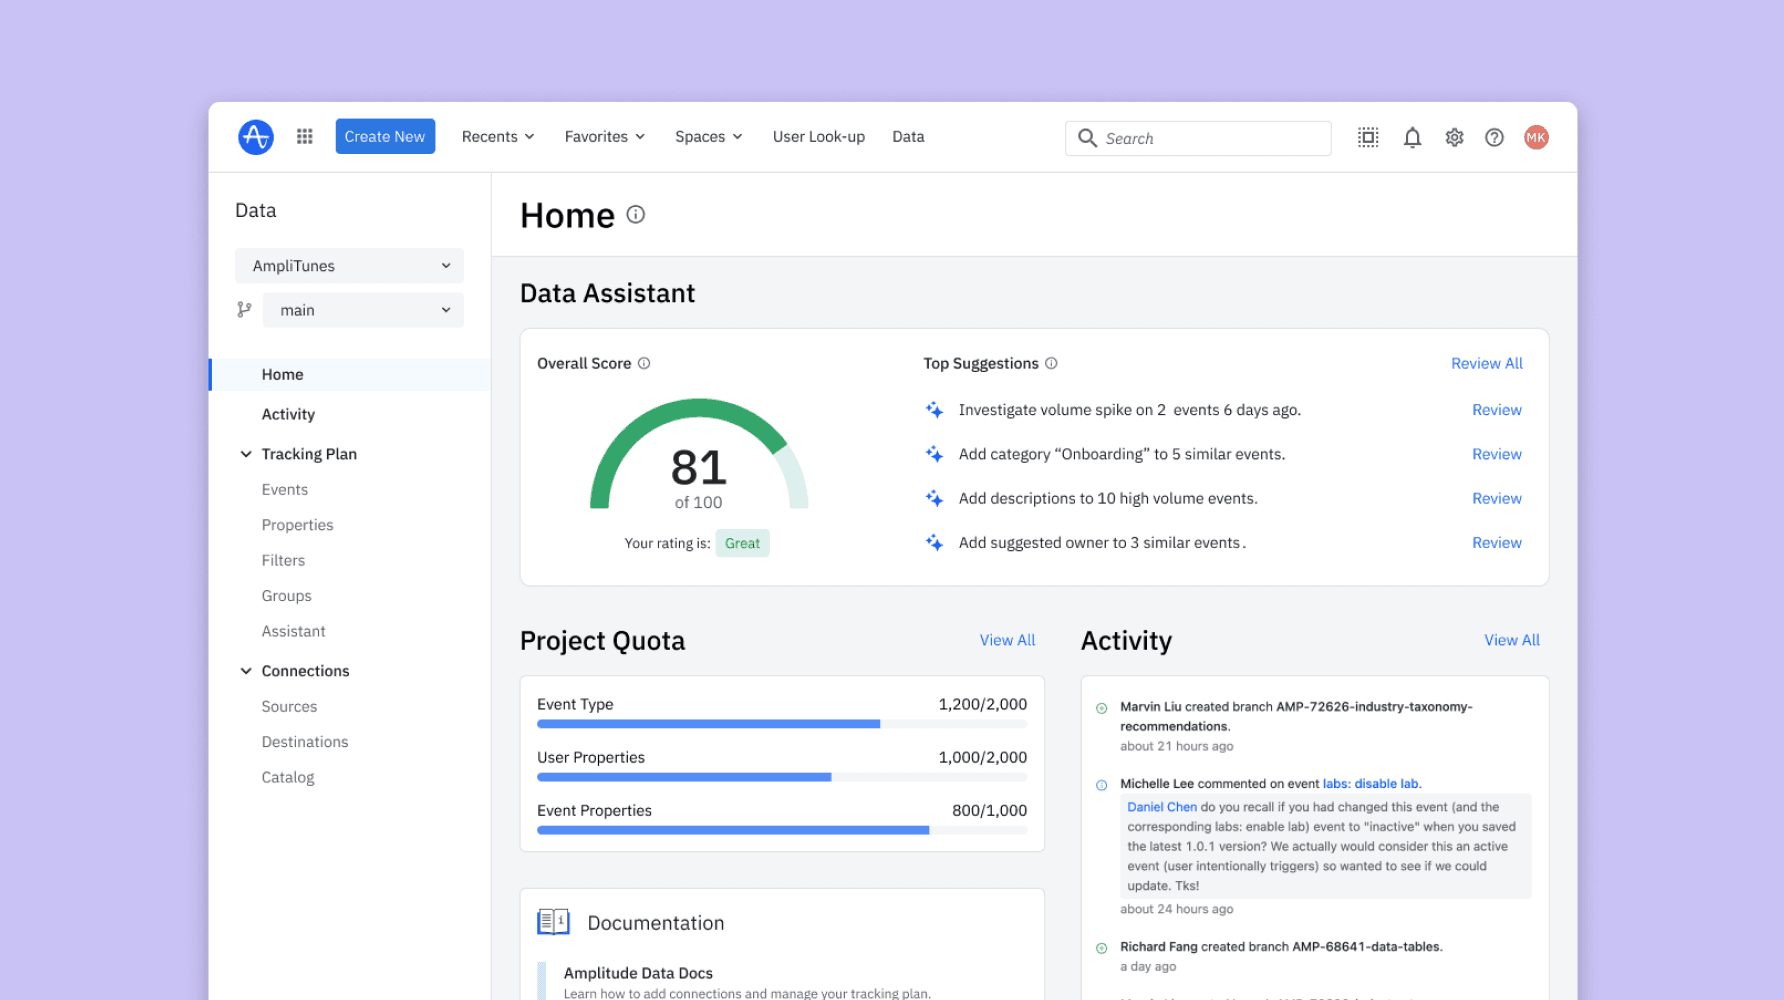This screenshot has width=1784, height=1000.
Task: Open the help question mark icon
Action: point(1494,137)
